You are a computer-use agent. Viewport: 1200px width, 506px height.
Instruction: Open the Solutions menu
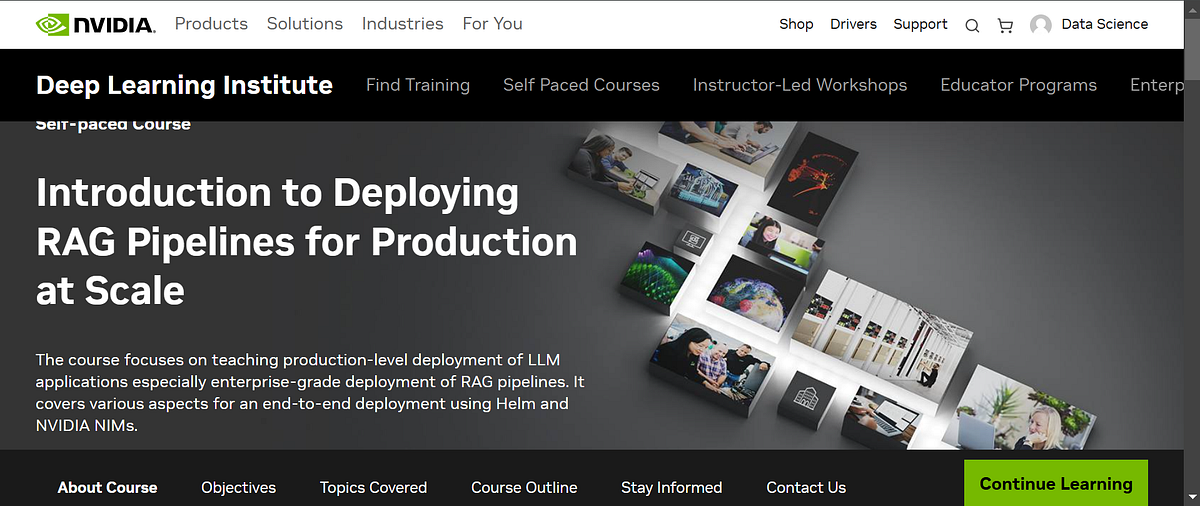305,23
